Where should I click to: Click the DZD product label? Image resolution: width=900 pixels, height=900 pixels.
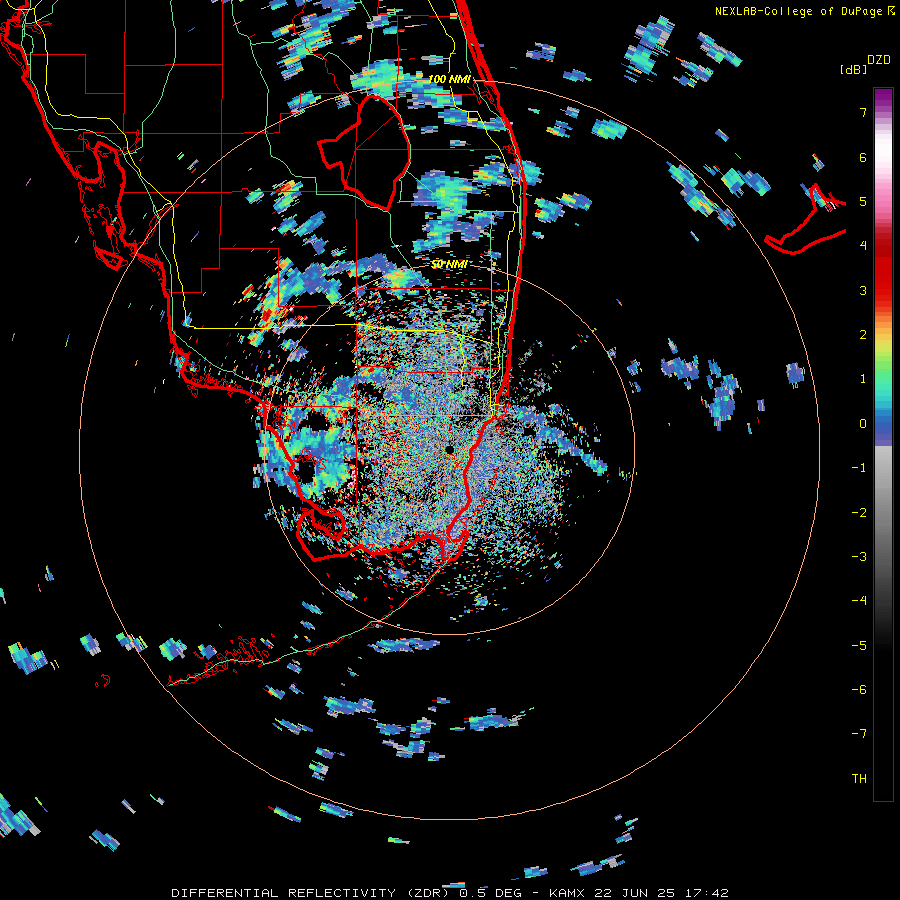[878, 60]
